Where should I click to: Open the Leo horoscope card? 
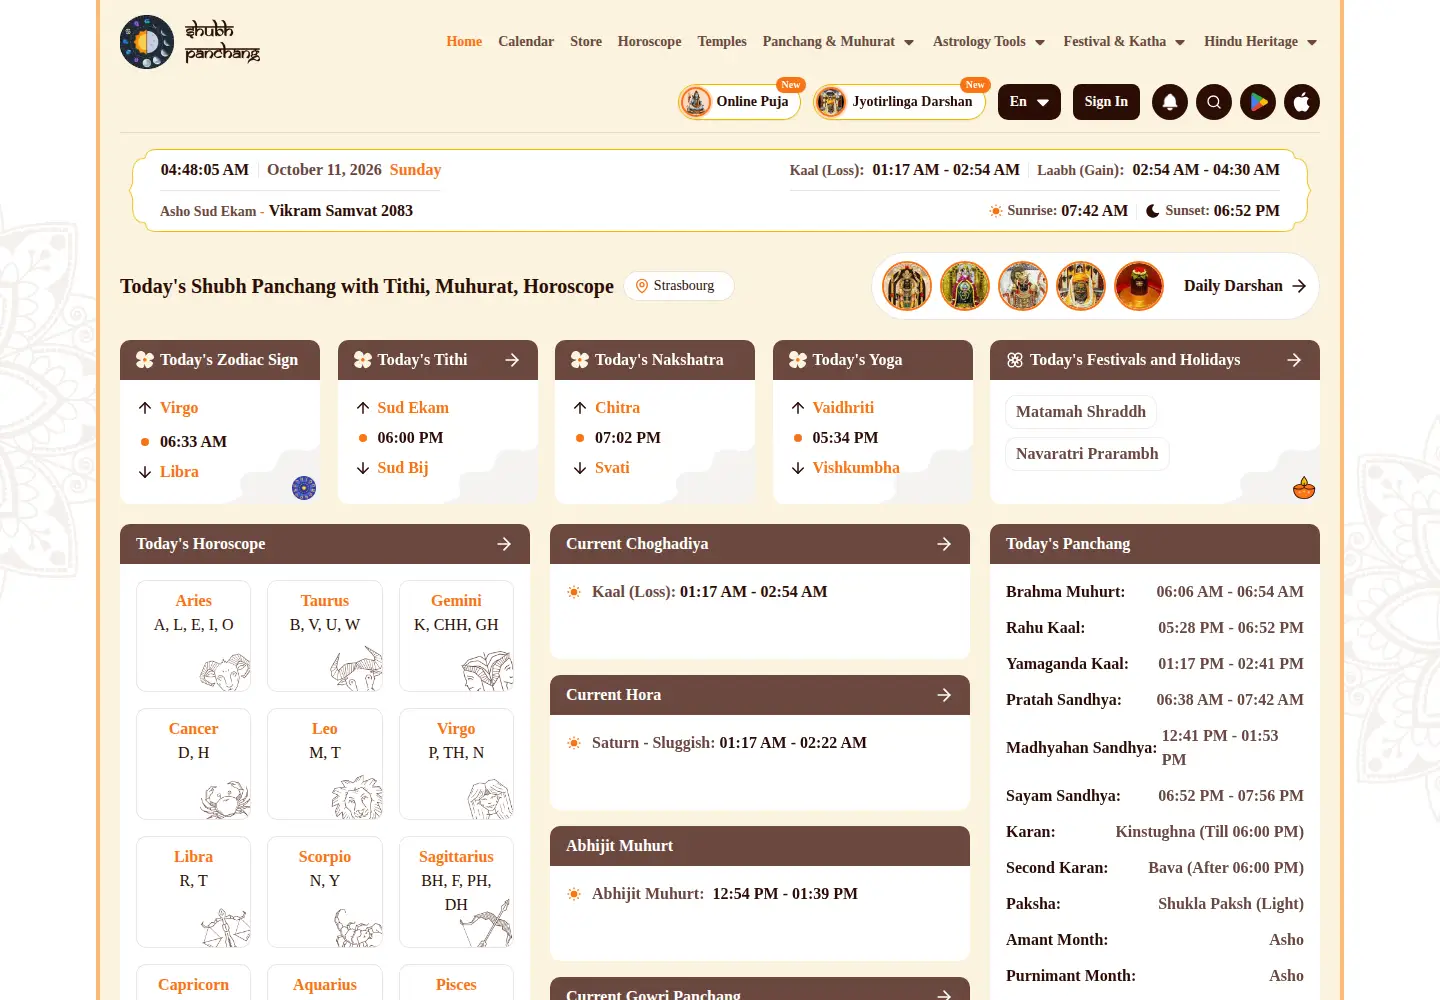(325, 764)
